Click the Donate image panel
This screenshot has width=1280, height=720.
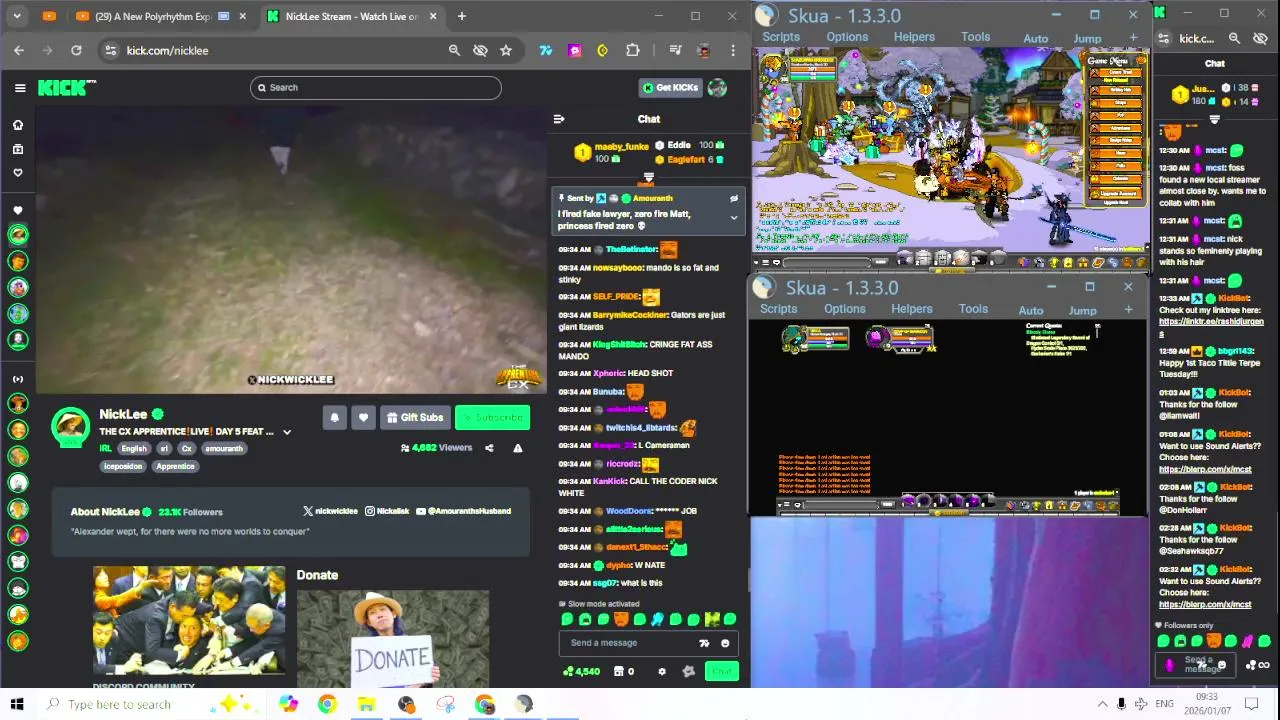393,638
